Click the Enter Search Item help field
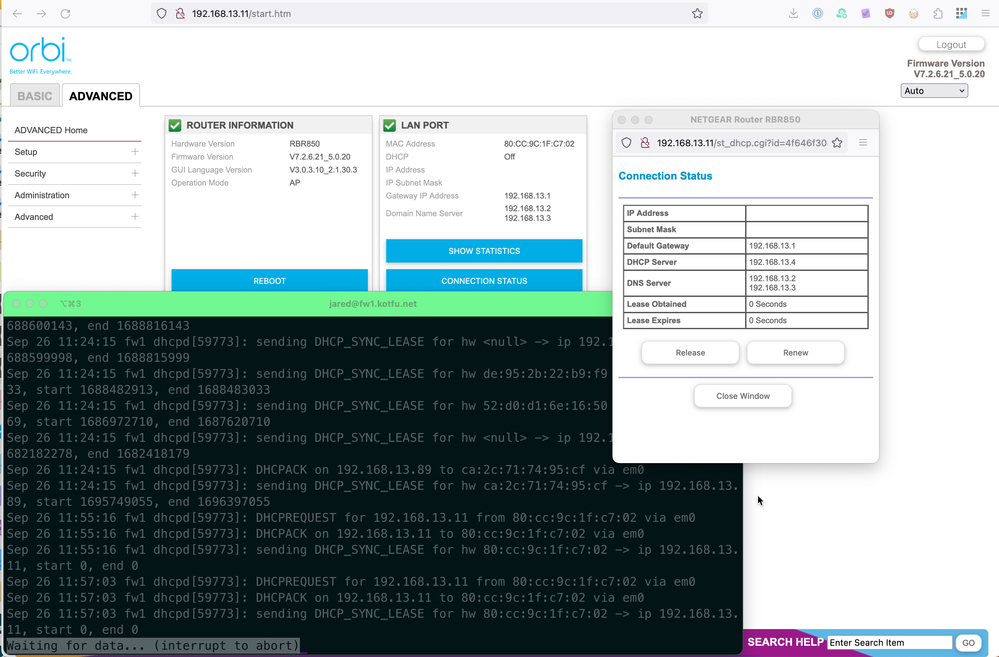 pyautogui.click(x=890, y=642)
